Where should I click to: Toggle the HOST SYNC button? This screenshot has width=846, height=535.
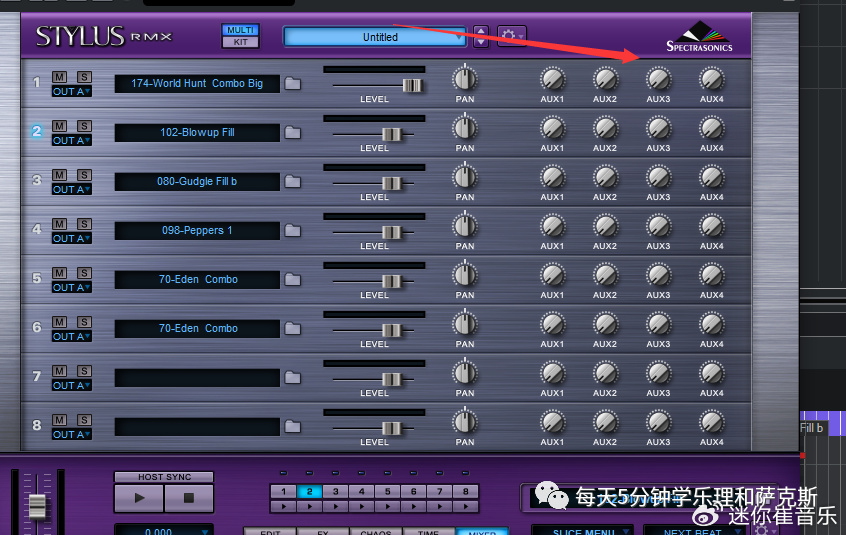(164, 477)
